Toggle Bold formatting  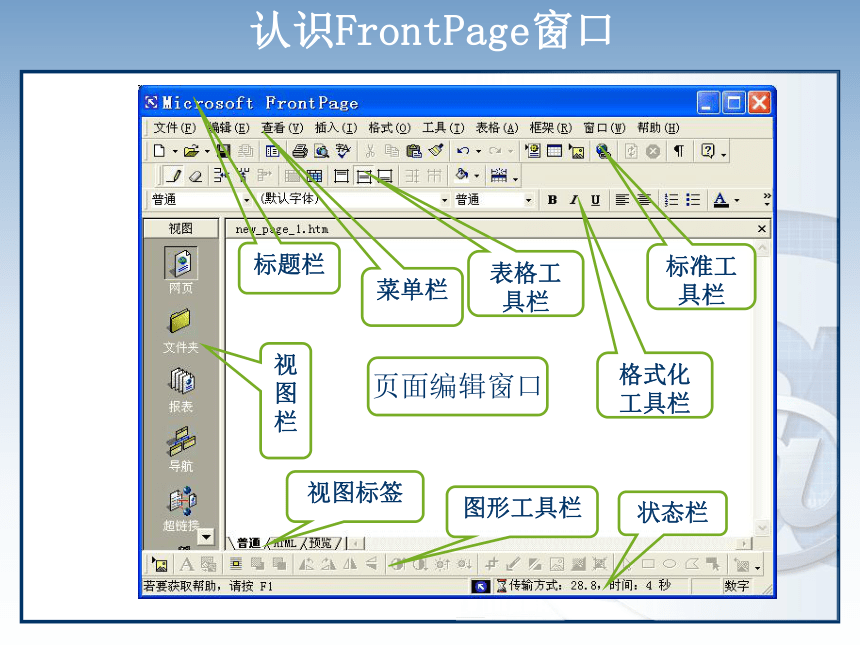click(552, 200)
